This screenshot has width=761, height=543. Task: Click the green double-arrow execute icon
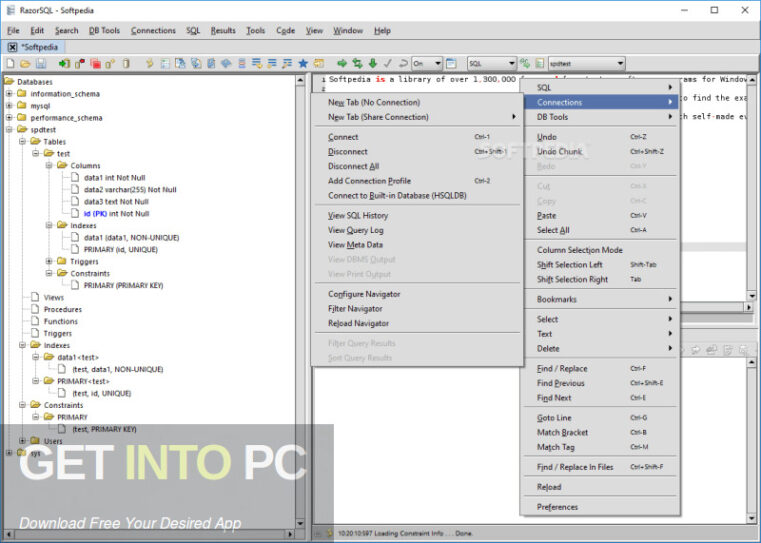point(358,64)
